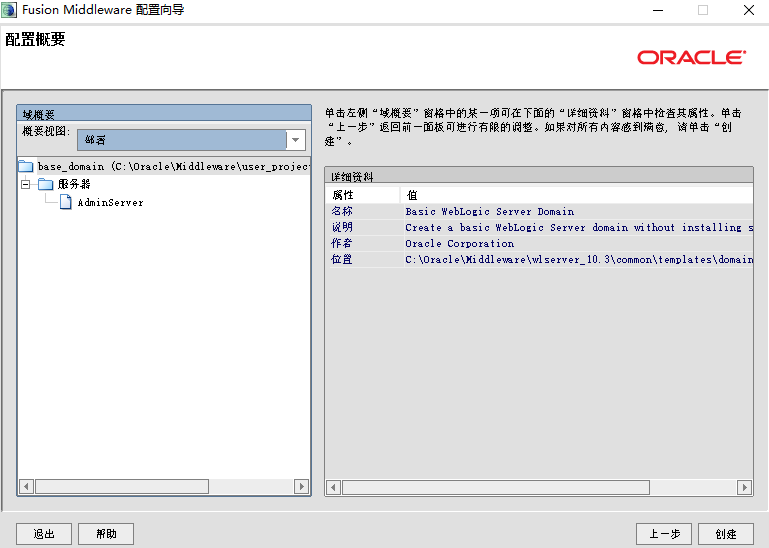Click the 'Oracle Corporation' value

coord(460,243)
